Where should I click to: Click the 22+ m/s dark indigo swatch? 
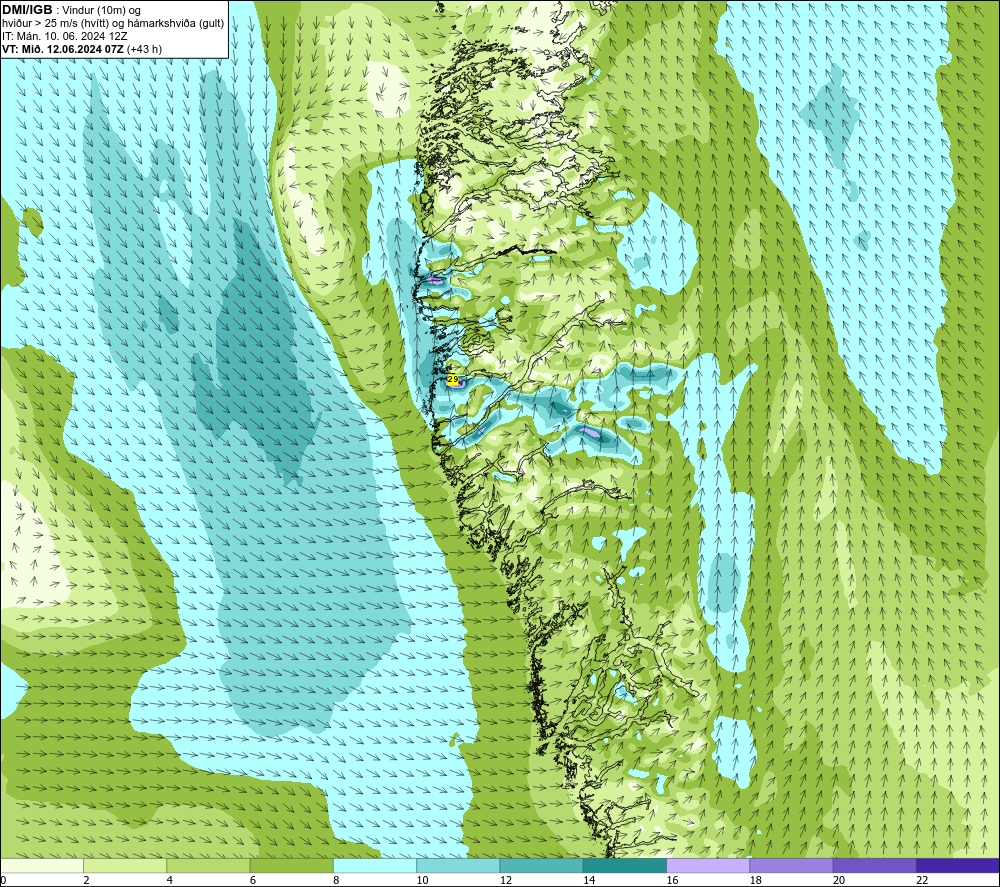(958, 865)
